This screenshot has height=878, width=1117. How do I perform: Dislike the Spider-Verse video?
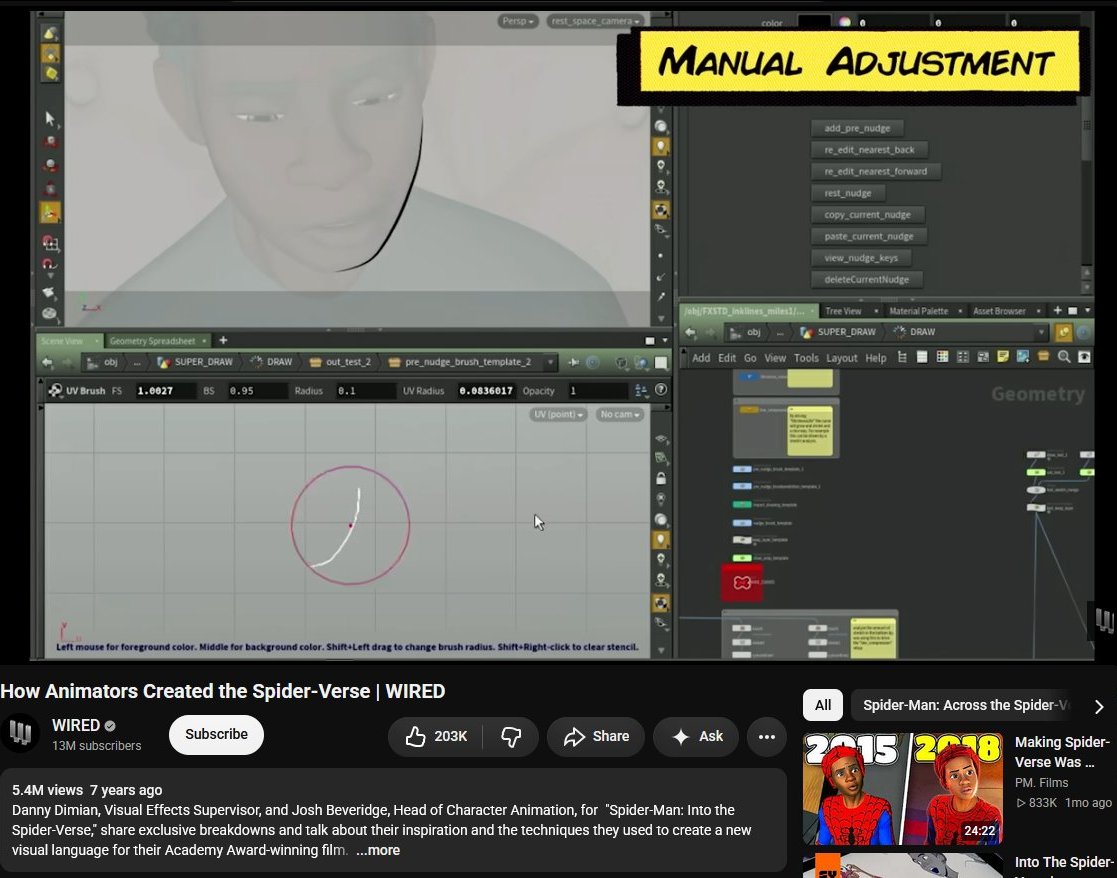tap(511, 736)
